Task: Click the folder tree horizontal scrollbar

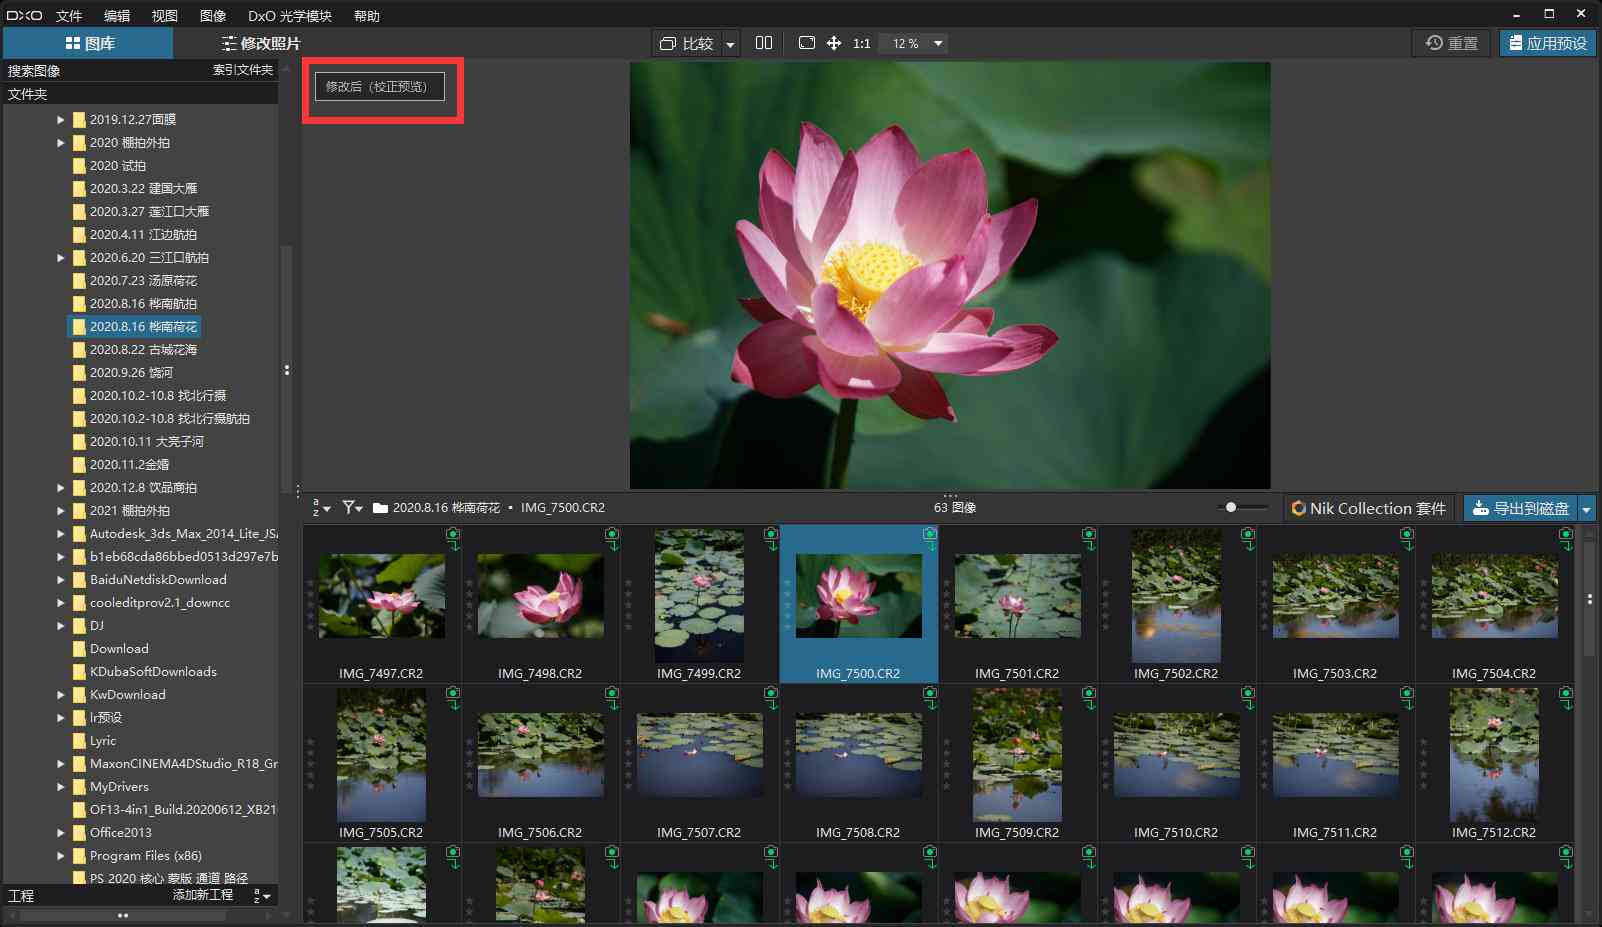Action: coord(123,915)
